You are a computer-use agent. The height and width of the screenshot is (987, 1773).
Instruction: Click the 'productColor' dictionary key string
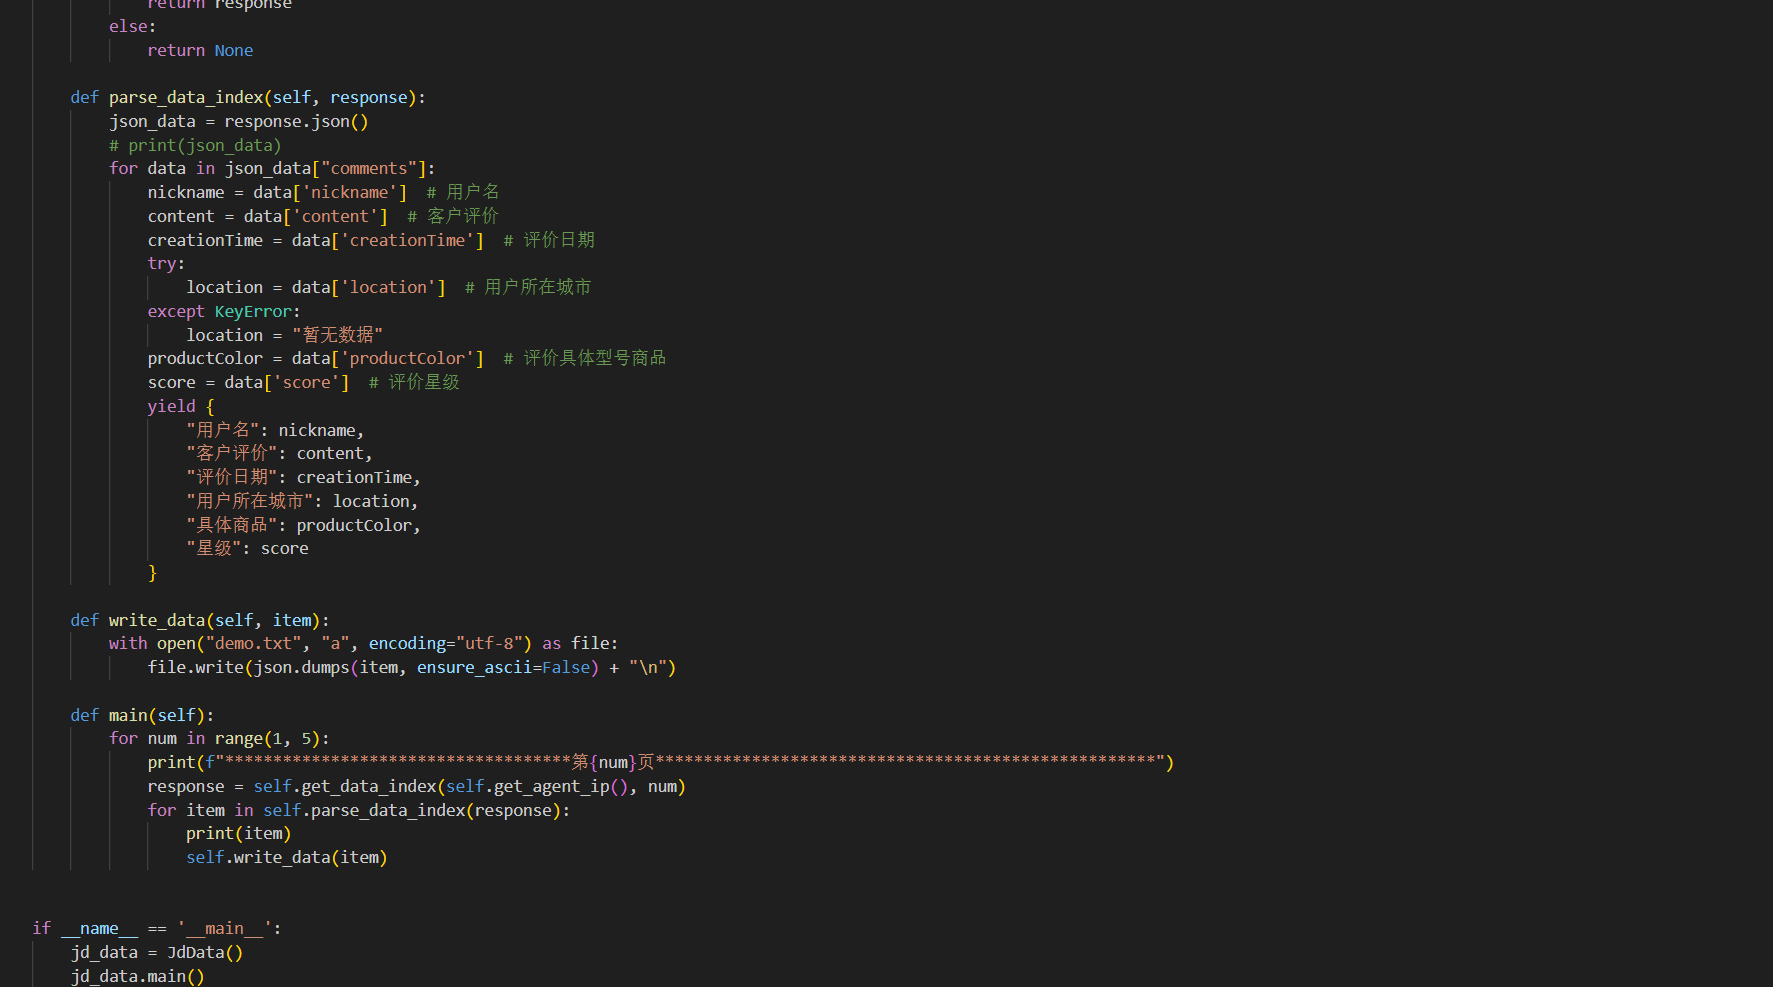pos(408,358)
